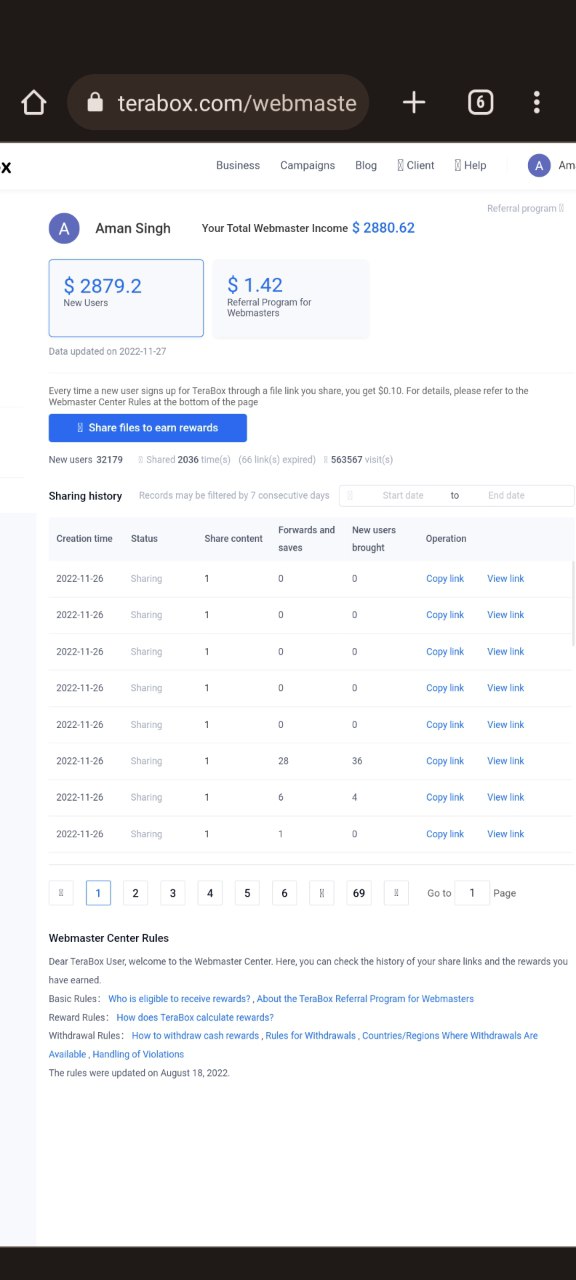Open How does TeraBox calculate rewards link
The width and height of the screenshot is (576, 1280).
pyautogui.click(x=195, y=1017)
